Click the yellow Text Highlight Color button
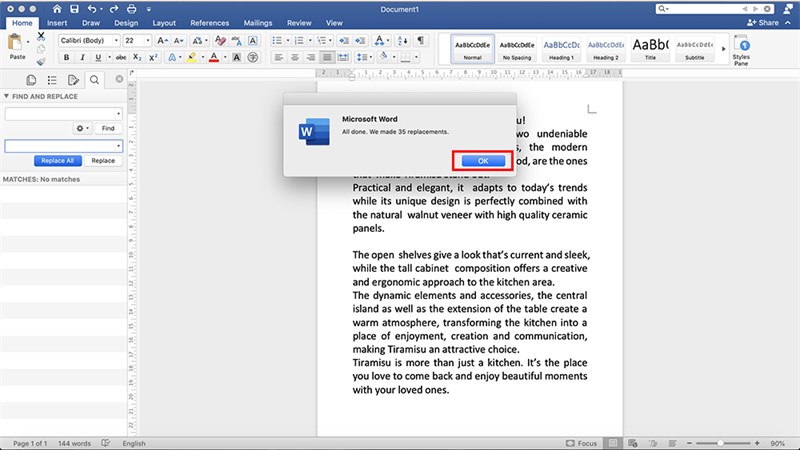Image resolution: width=800 pixels, height=450 pixels. click(x=192, y=58)
